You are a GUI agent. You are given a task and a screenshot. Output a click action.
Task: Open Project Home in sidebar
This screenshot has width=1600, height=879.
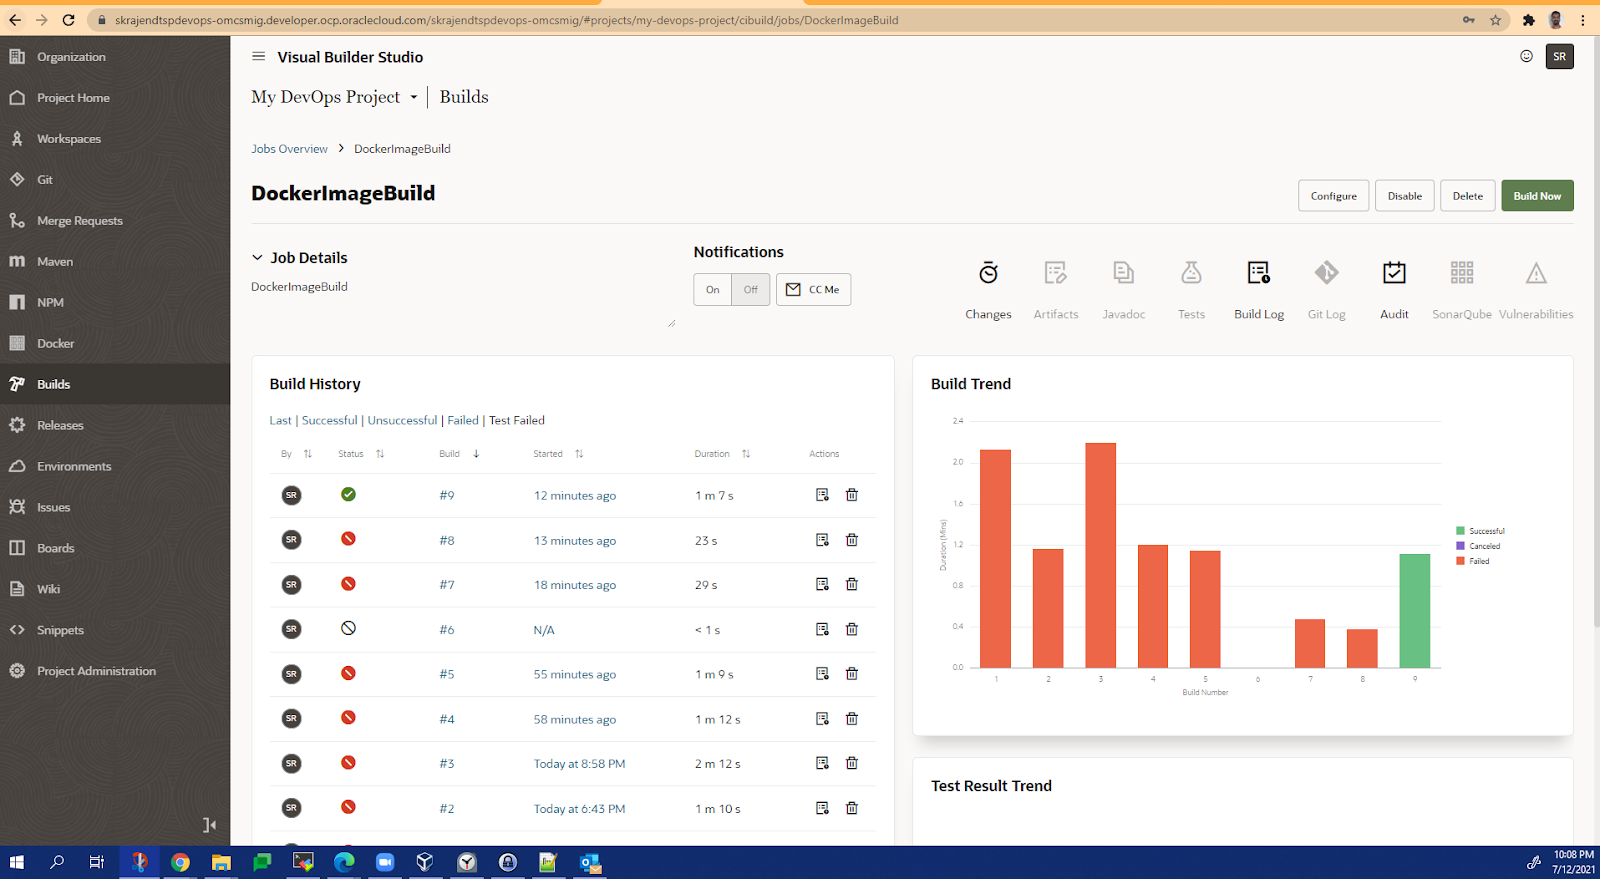[115, 98]
